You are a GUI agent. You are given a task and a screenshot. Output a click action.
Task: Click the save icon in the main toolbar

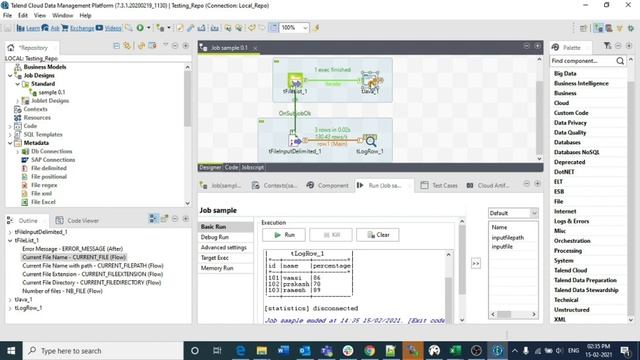tap(8, 28)
